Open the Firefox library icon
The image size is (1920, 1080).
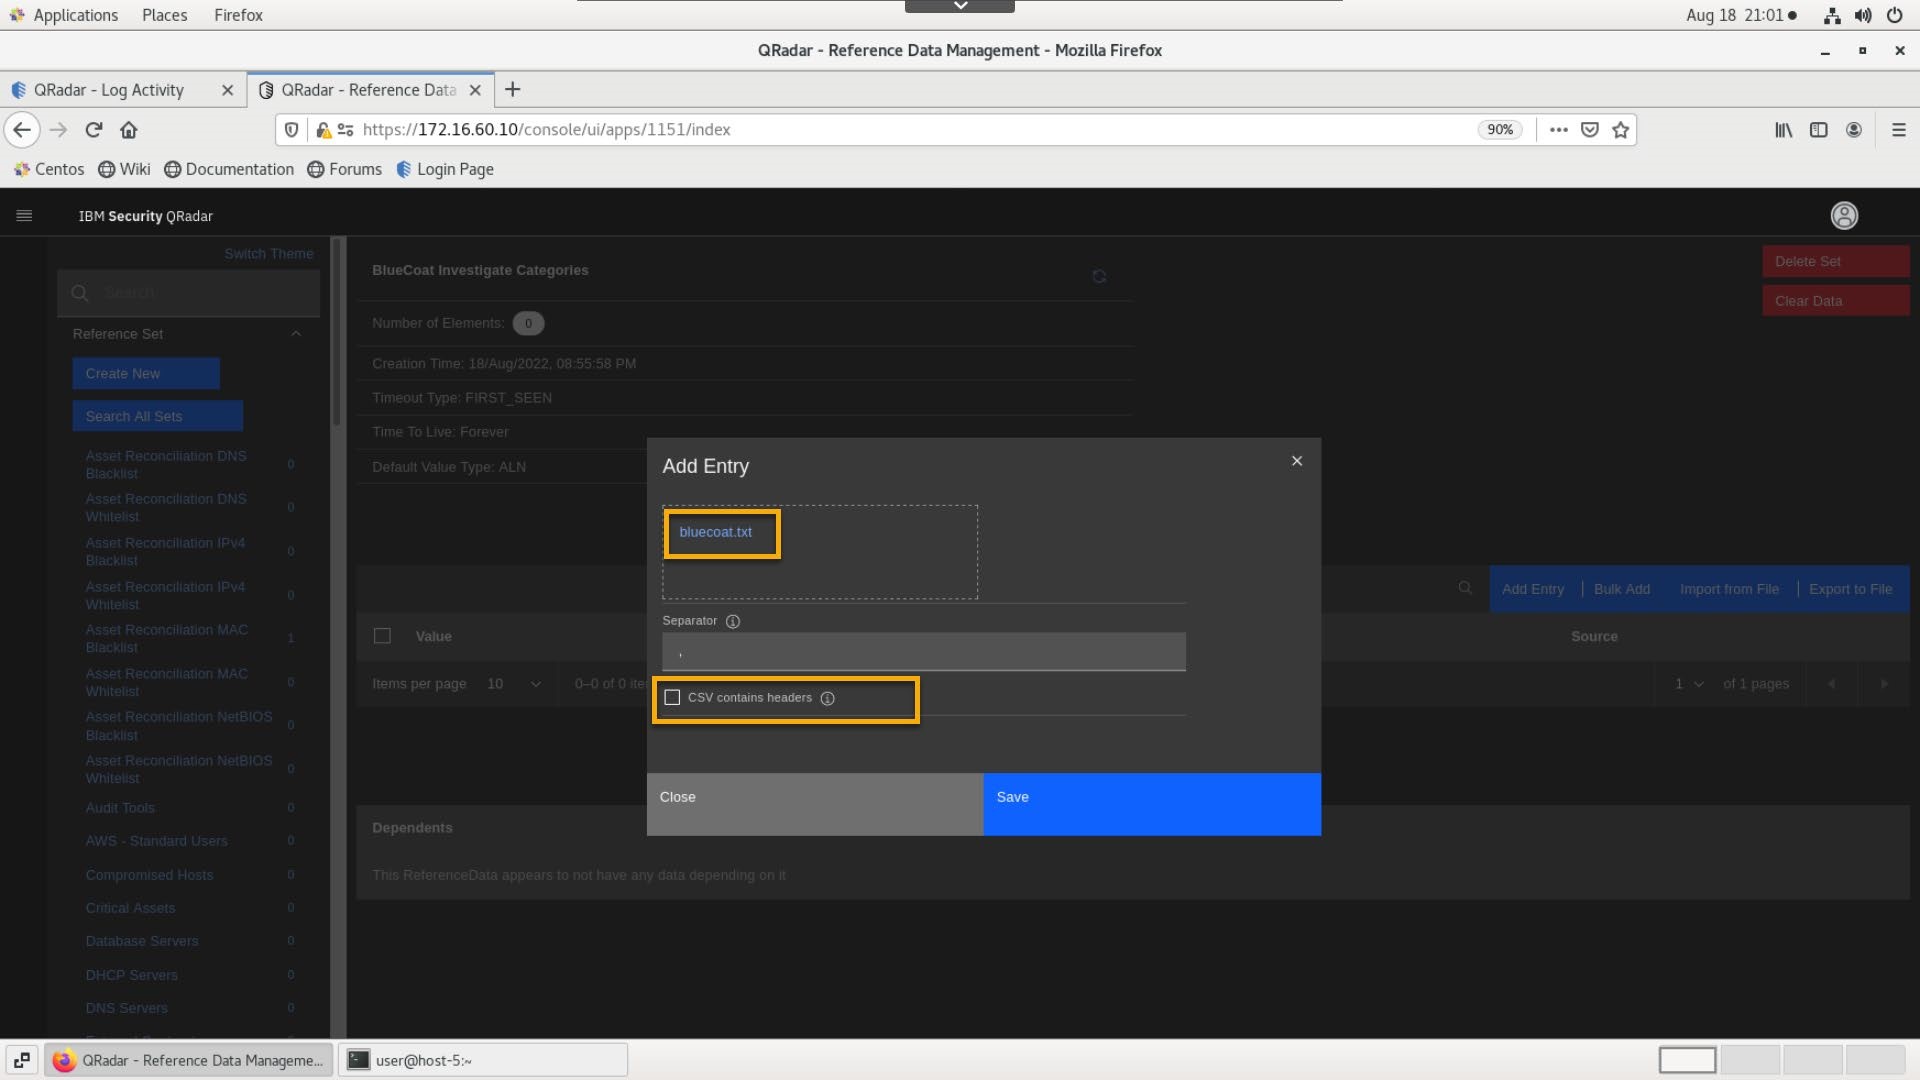(x=1783, y=130)
